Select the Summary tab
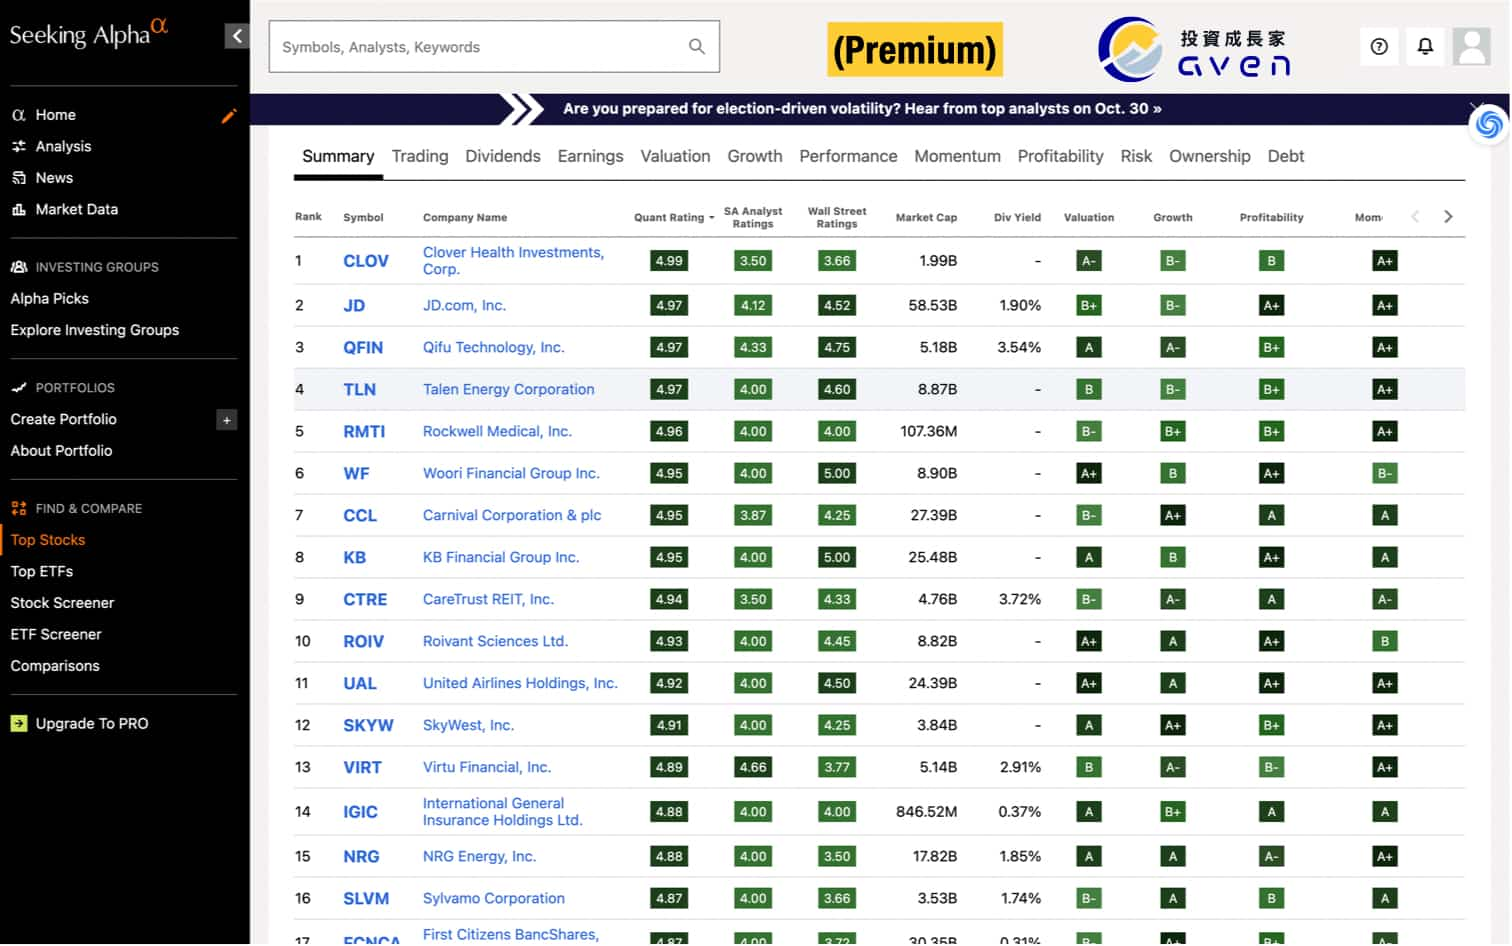Image resolution: width=1512 pixels, height=946 pixels. [338, 156]
